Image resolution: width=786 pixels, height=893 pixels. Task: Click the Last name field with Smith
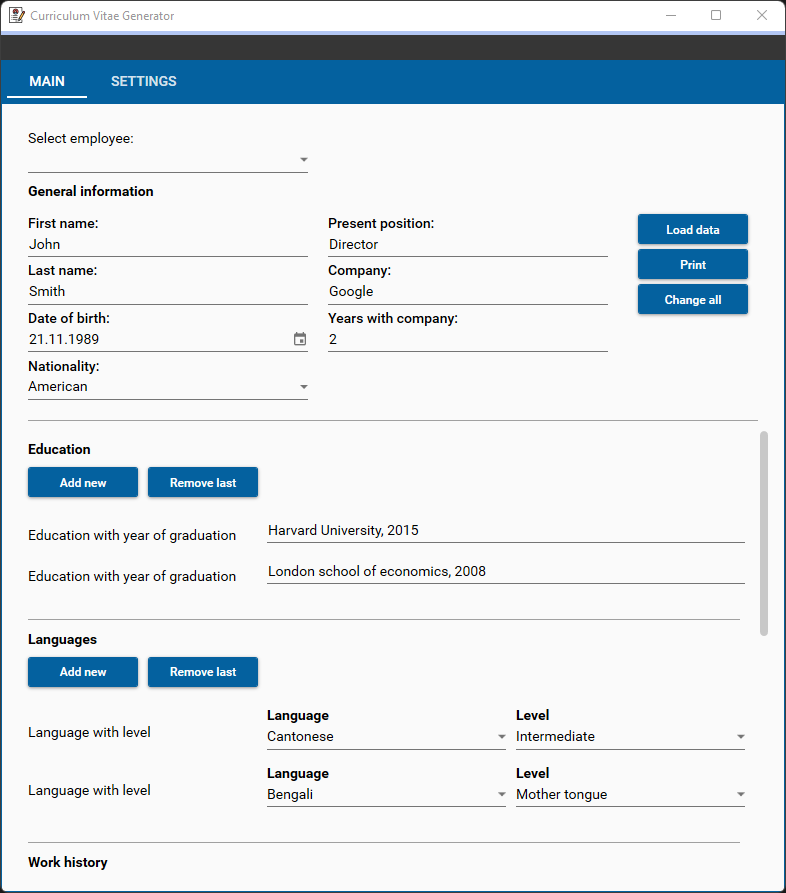point(168,292)
